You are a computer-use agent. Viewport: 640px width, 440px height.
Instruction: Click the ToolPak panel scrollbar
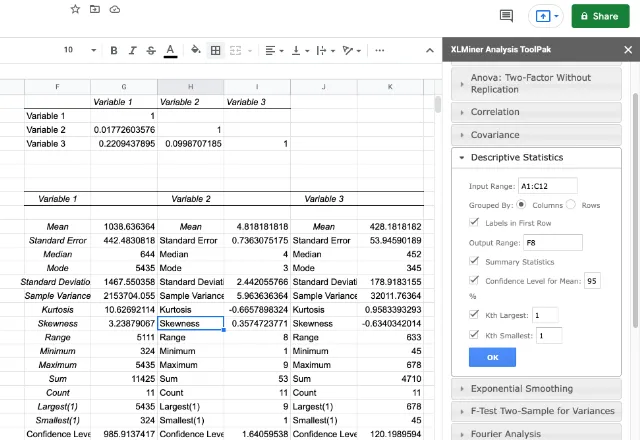pos(636,210)
